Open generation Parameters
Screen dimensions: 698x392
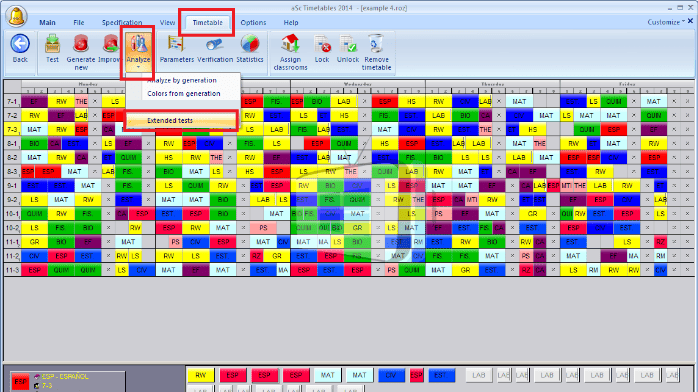(177, 49)
